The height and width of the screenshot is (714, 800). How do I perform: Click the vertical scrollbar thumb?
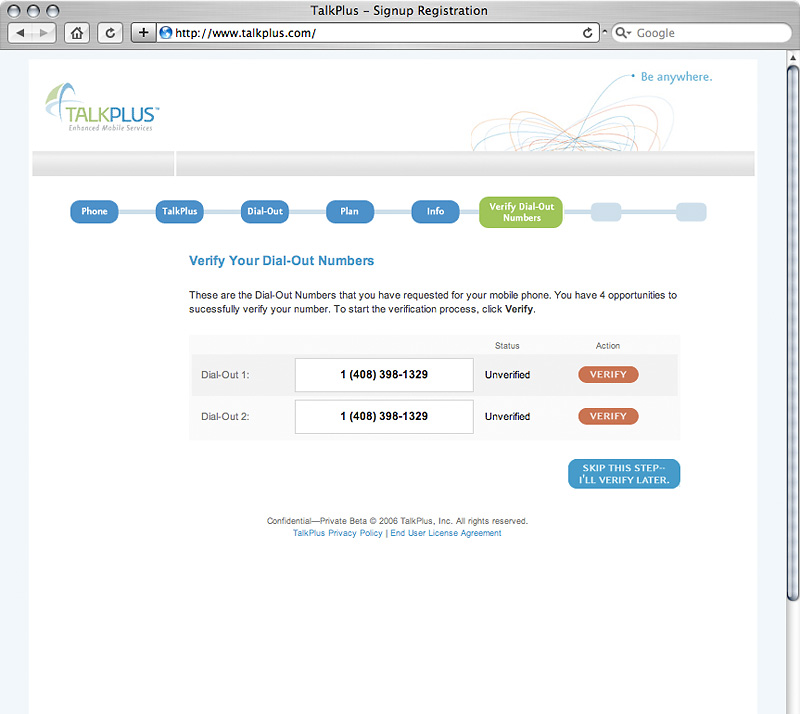[793, 333]
